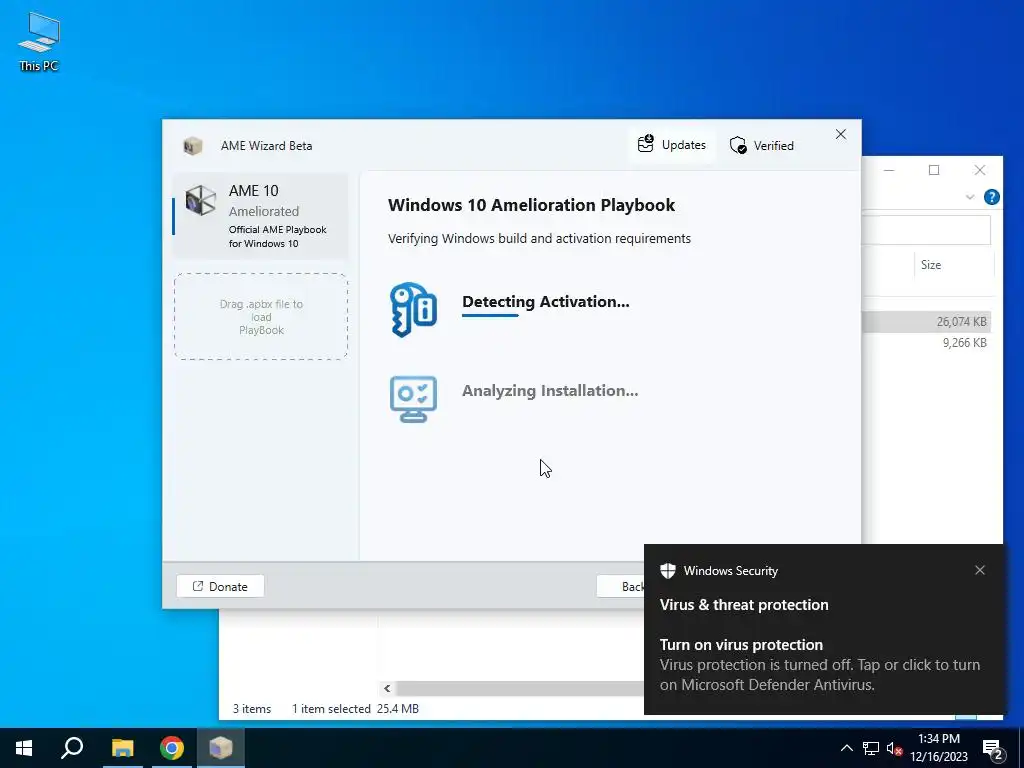Screen dimensions: 1024x768
Task: Click the Detecting Activation key icon
Action: pos(413,310)
